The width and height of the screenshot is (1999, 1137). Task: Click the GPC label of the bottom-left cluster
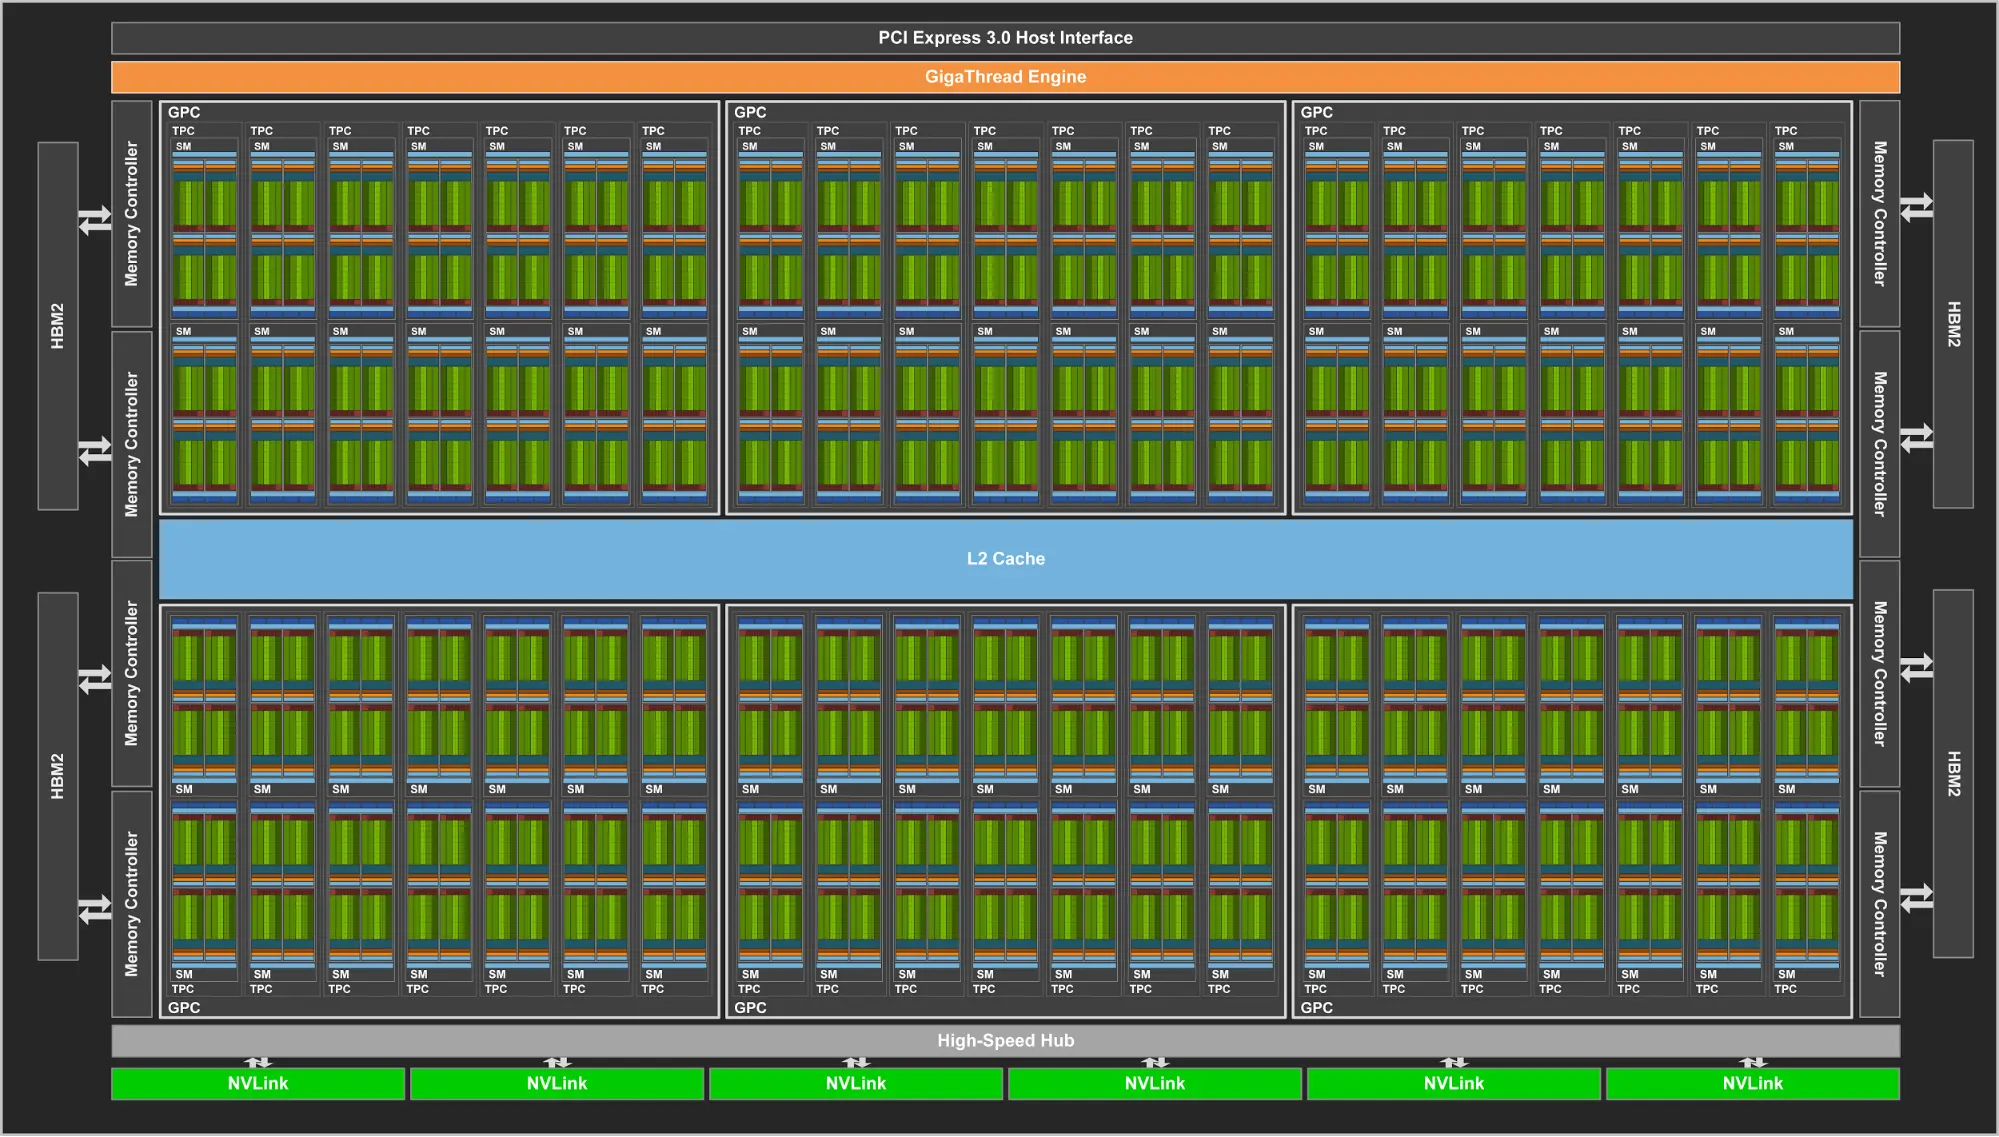point(184,1007)
